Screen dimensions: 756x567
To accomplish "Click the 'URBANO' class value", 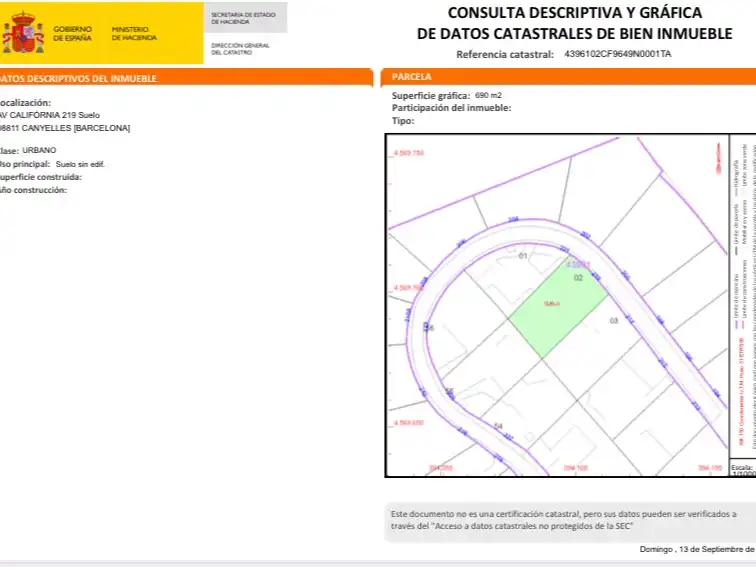I will click(x=39, y=150).
